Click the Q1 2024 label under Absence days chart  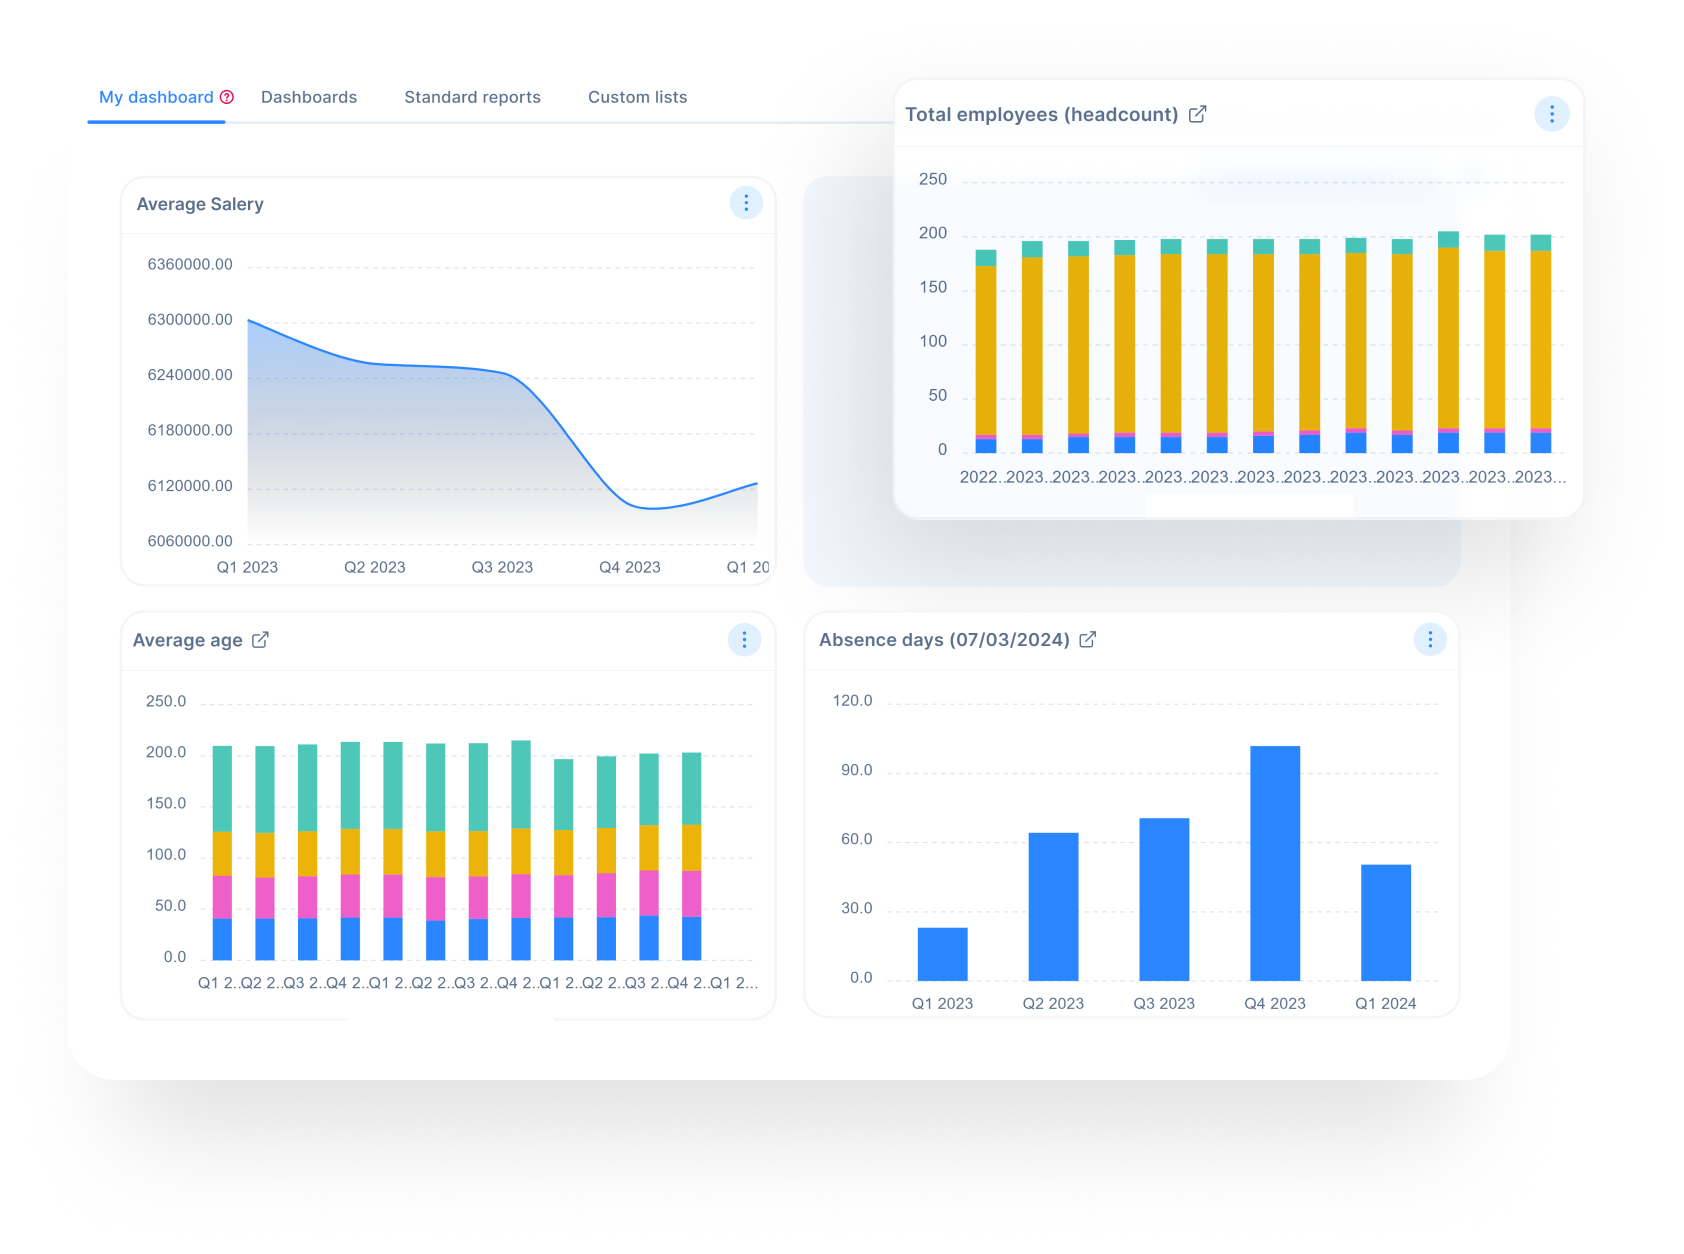tap(1386, 1003)
